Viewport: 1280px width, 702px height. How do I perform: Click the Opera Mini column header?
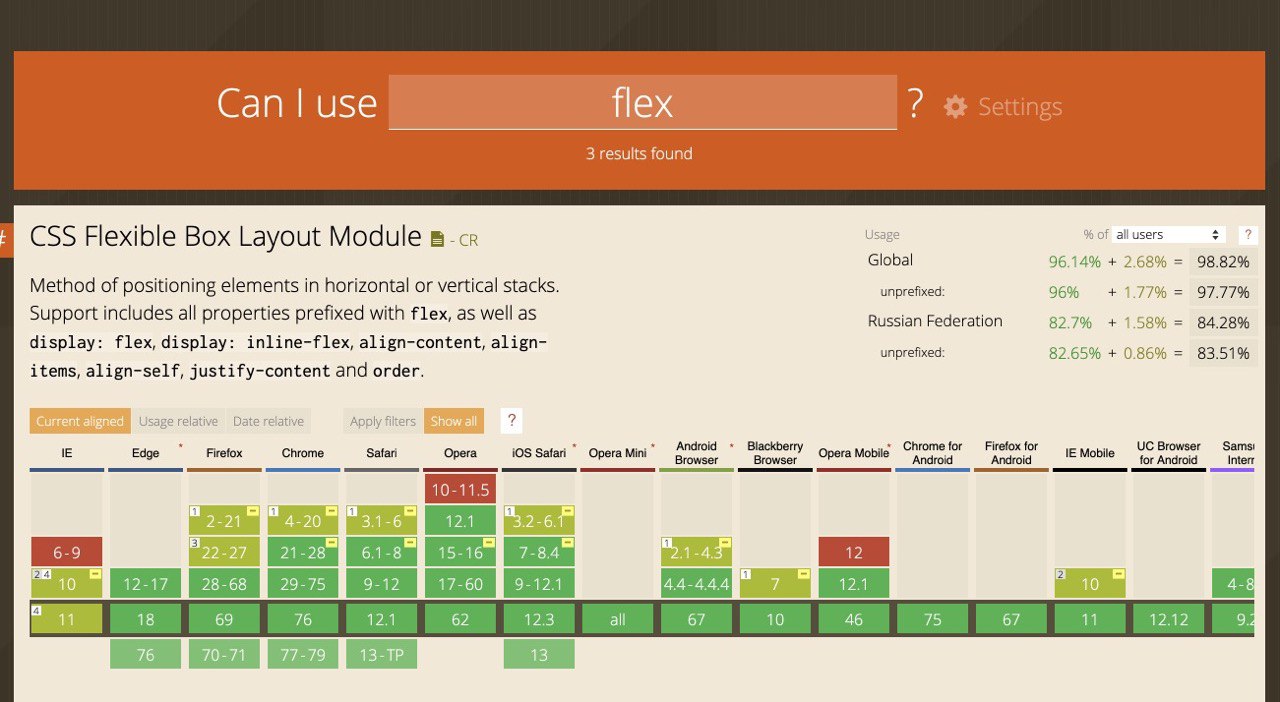618,453
